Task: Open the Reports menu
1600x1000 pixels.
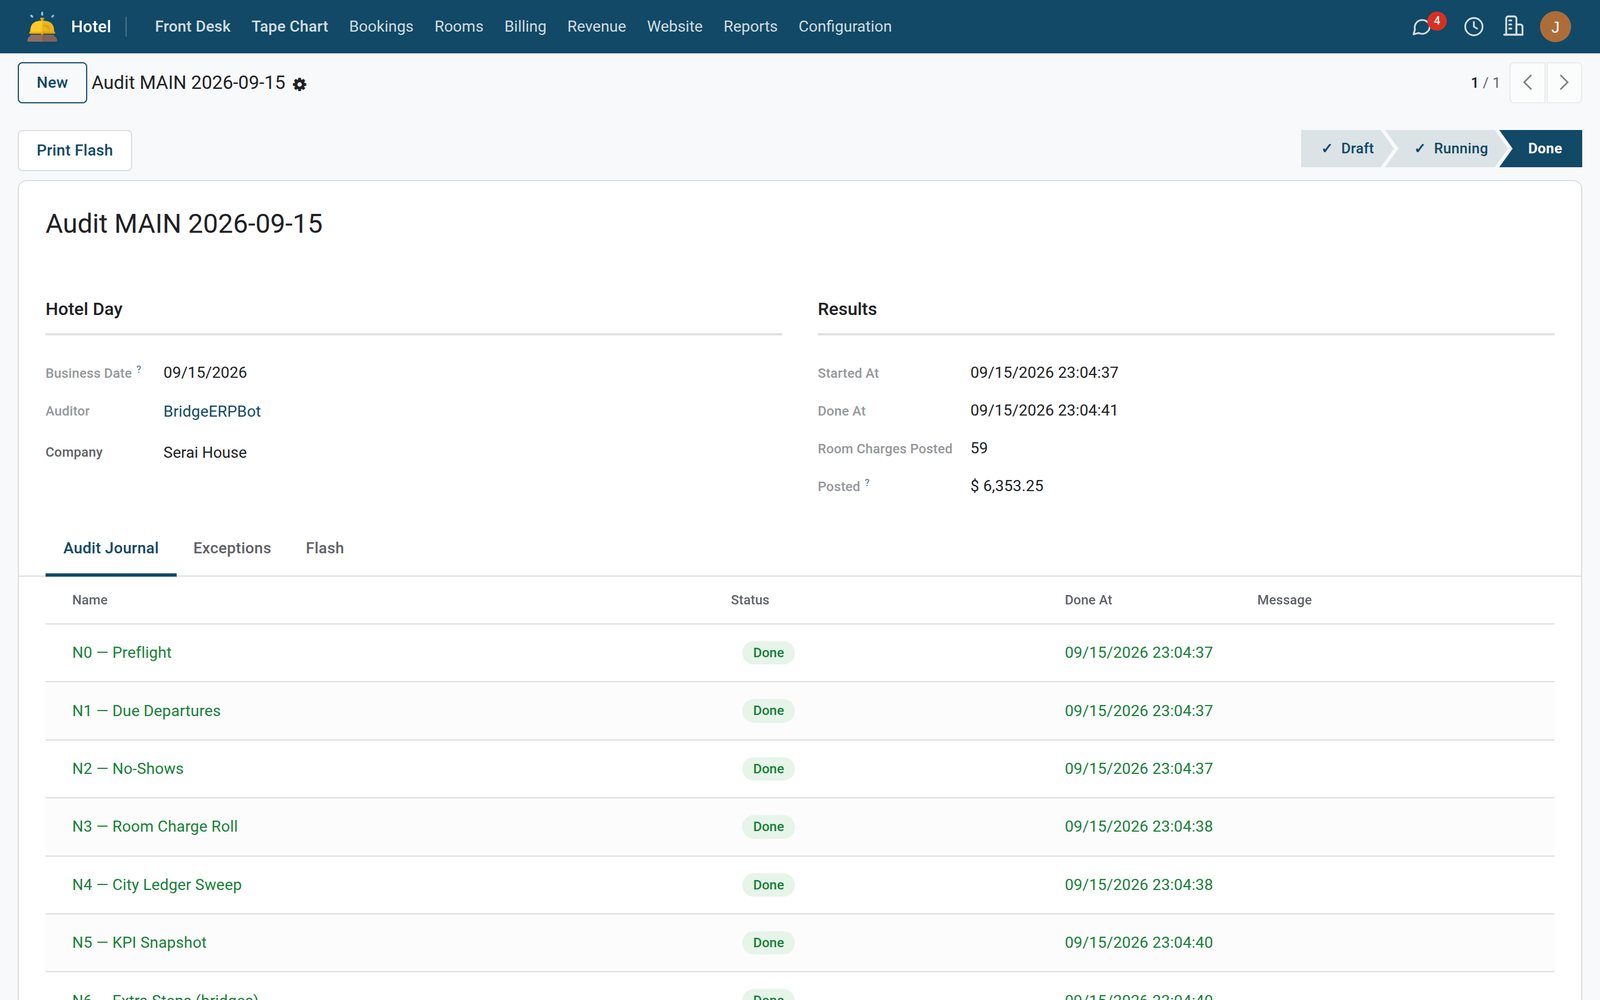Action: 751,27
